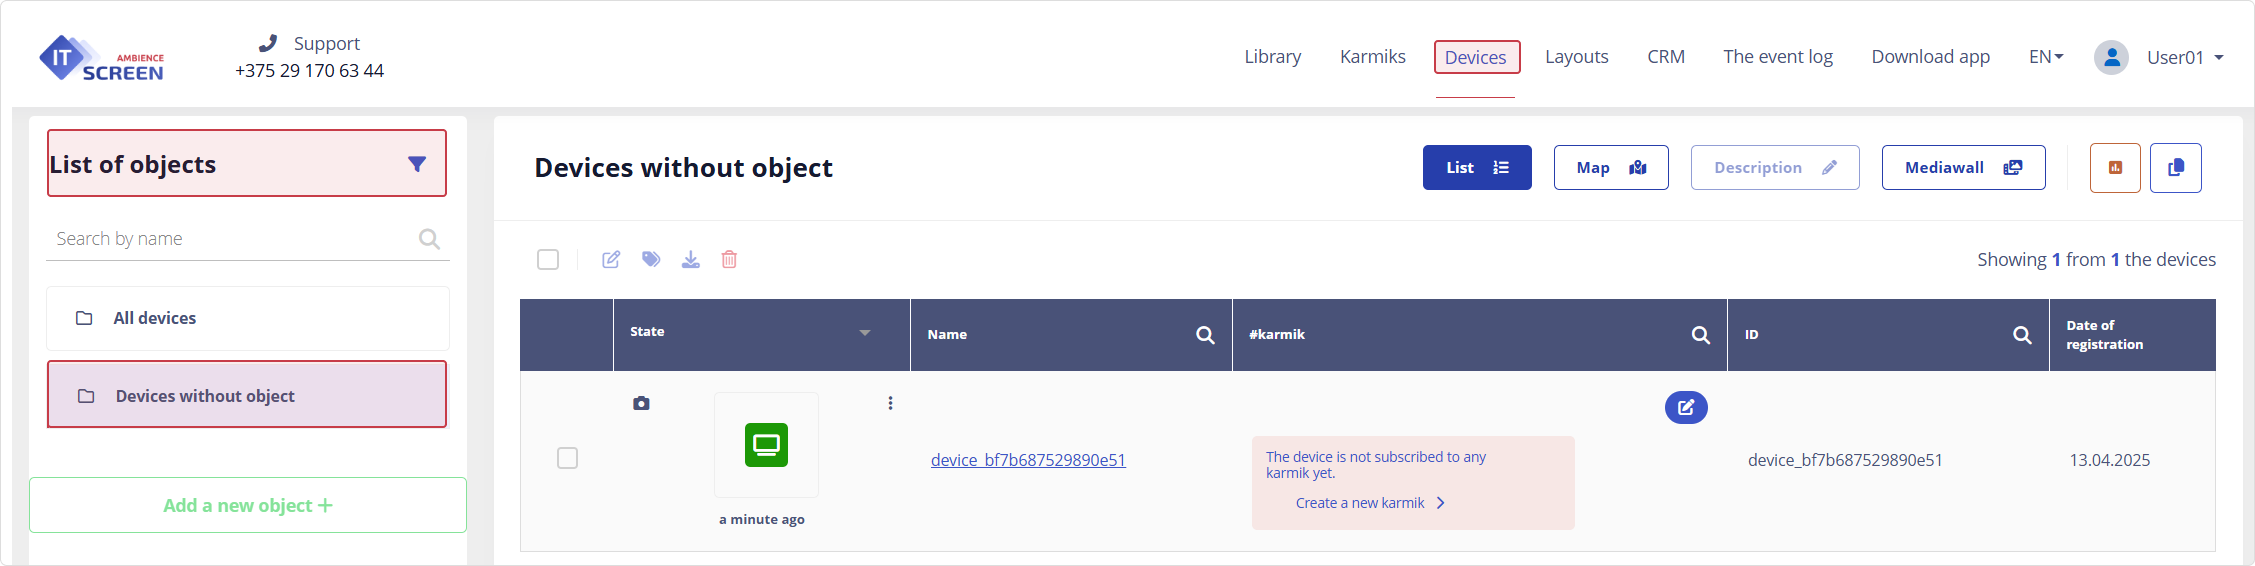Image resolution: width=2255 pixels, height=566 pixels.
Task: Click the tags icon in toolbar
Action: click(651, 260)
